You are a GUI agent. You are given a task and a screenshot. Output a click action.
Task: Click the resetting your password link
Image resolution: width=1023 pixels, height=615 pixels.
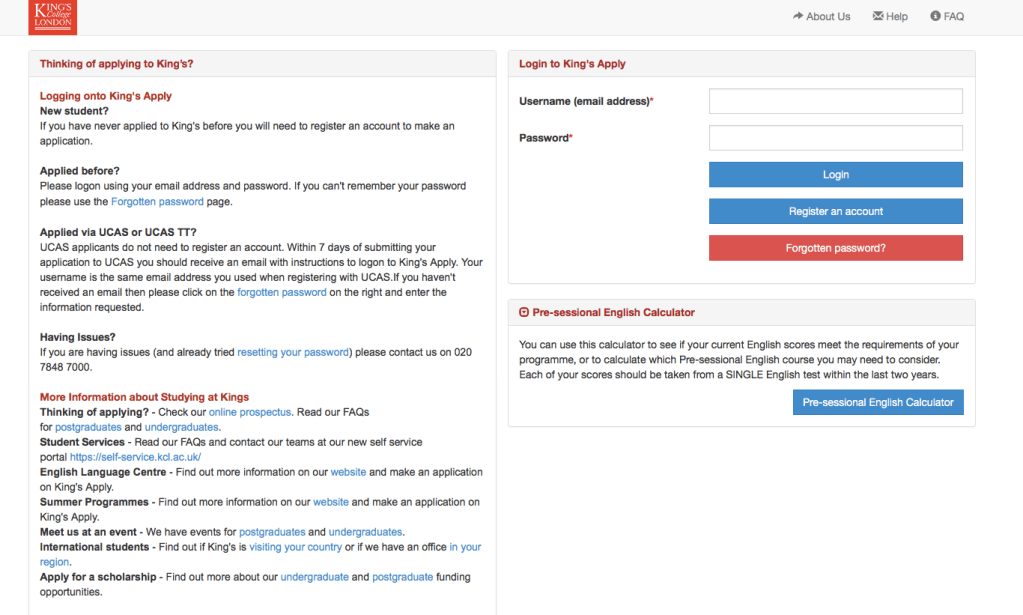pos(293,352)
